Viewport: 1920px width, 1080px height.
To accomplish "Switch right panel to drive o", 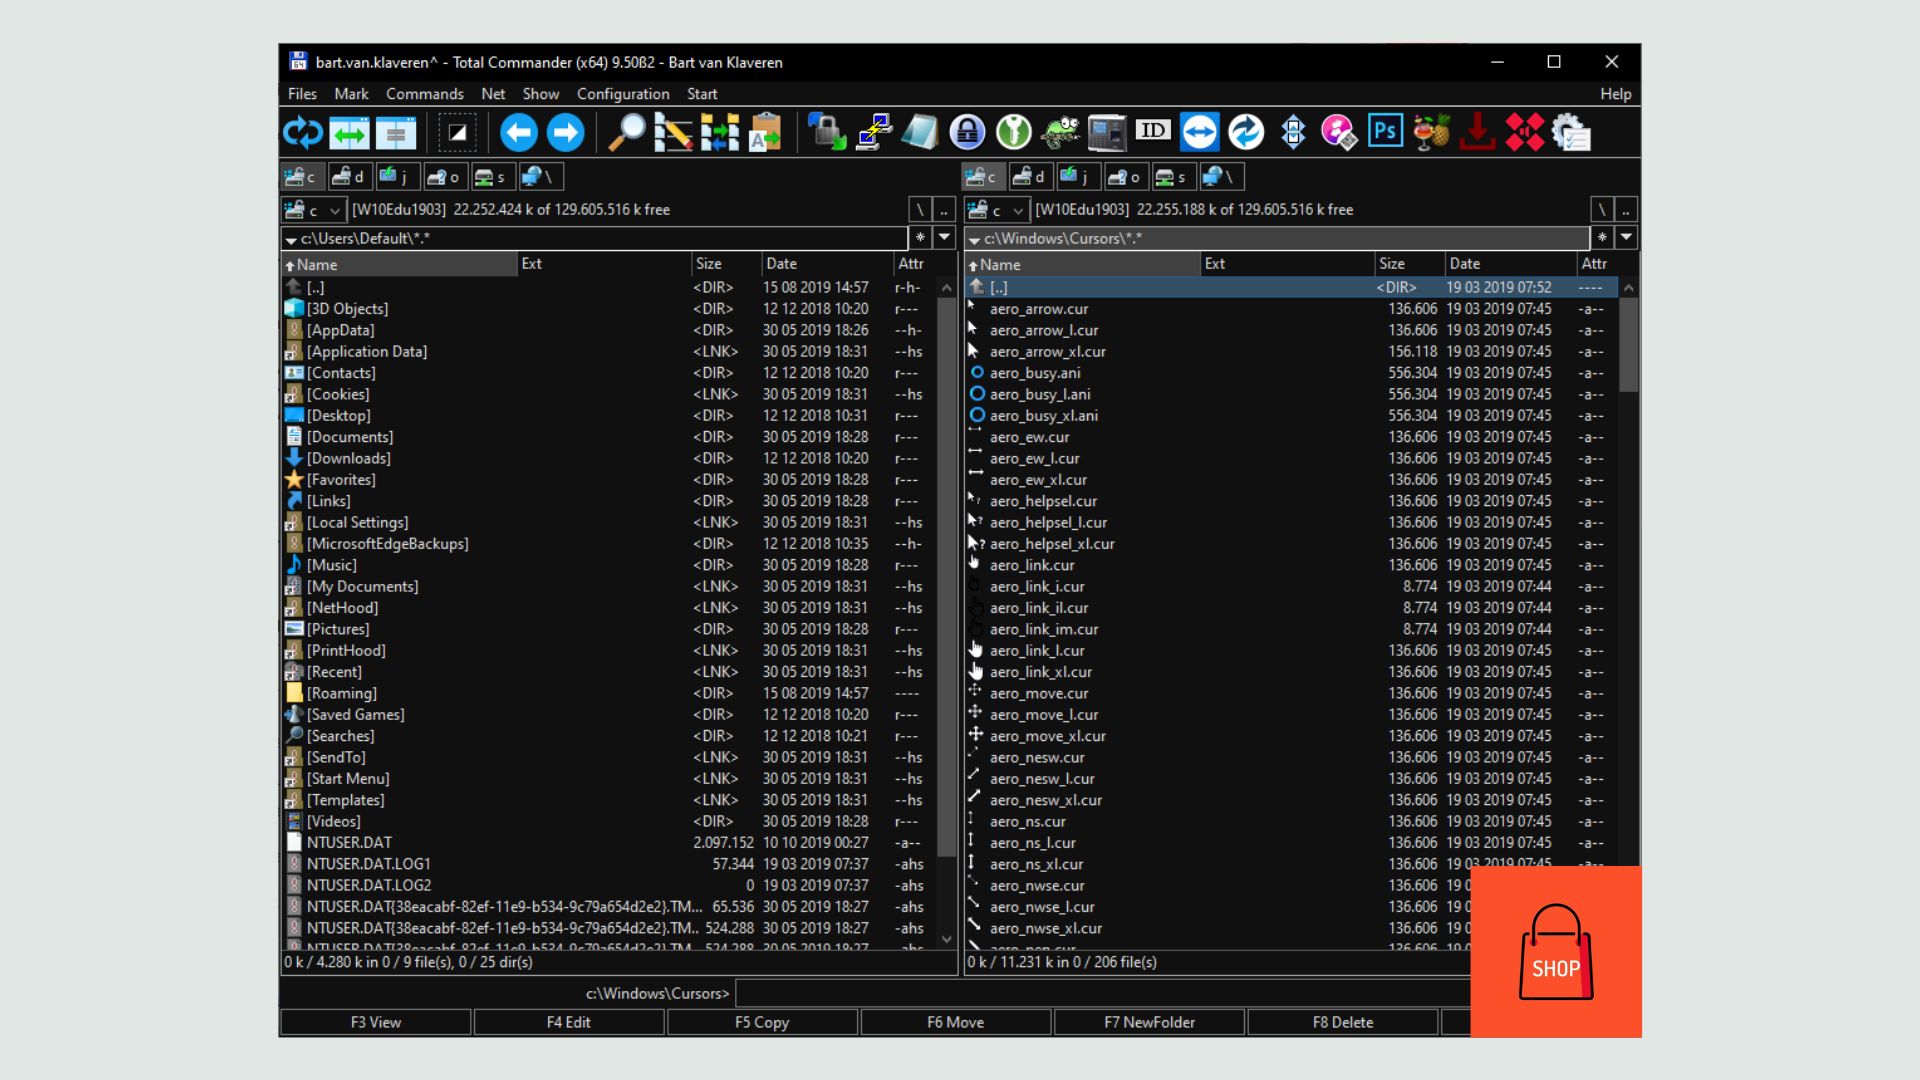I will (1126, 177).
